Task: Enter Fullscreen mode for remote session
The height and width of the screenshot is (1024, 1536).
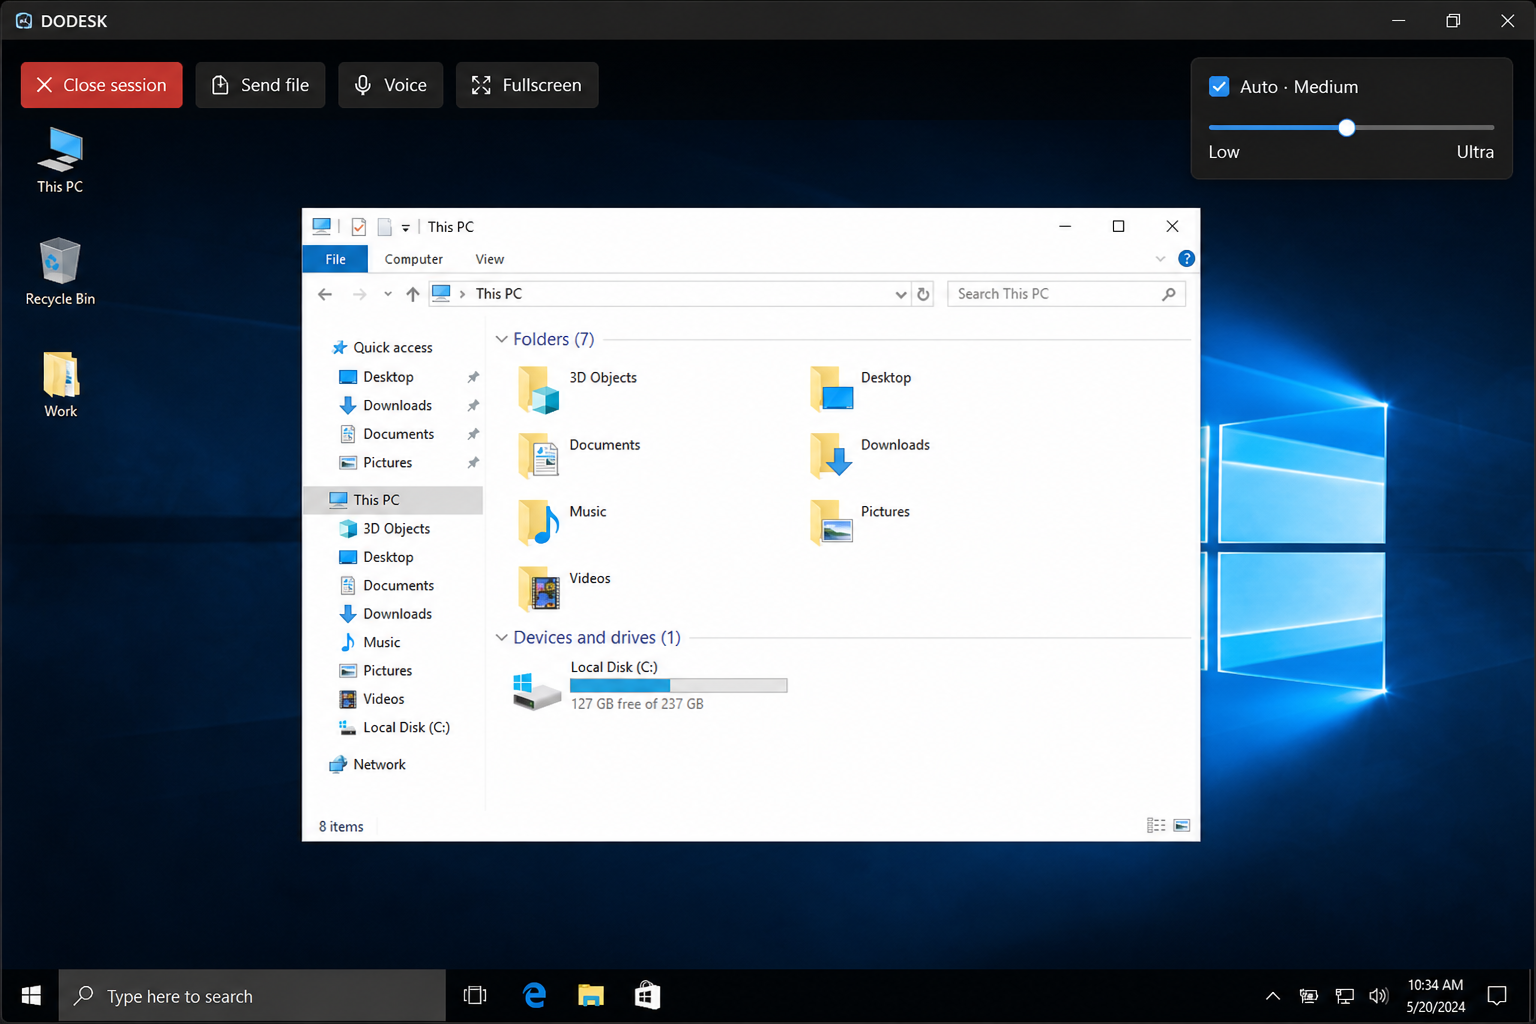Action: tap(527, 85)
